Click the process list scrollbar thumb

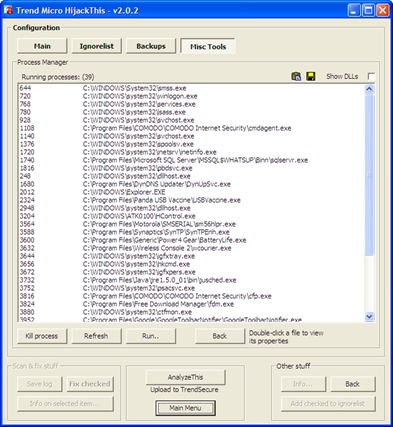[369, 175]
